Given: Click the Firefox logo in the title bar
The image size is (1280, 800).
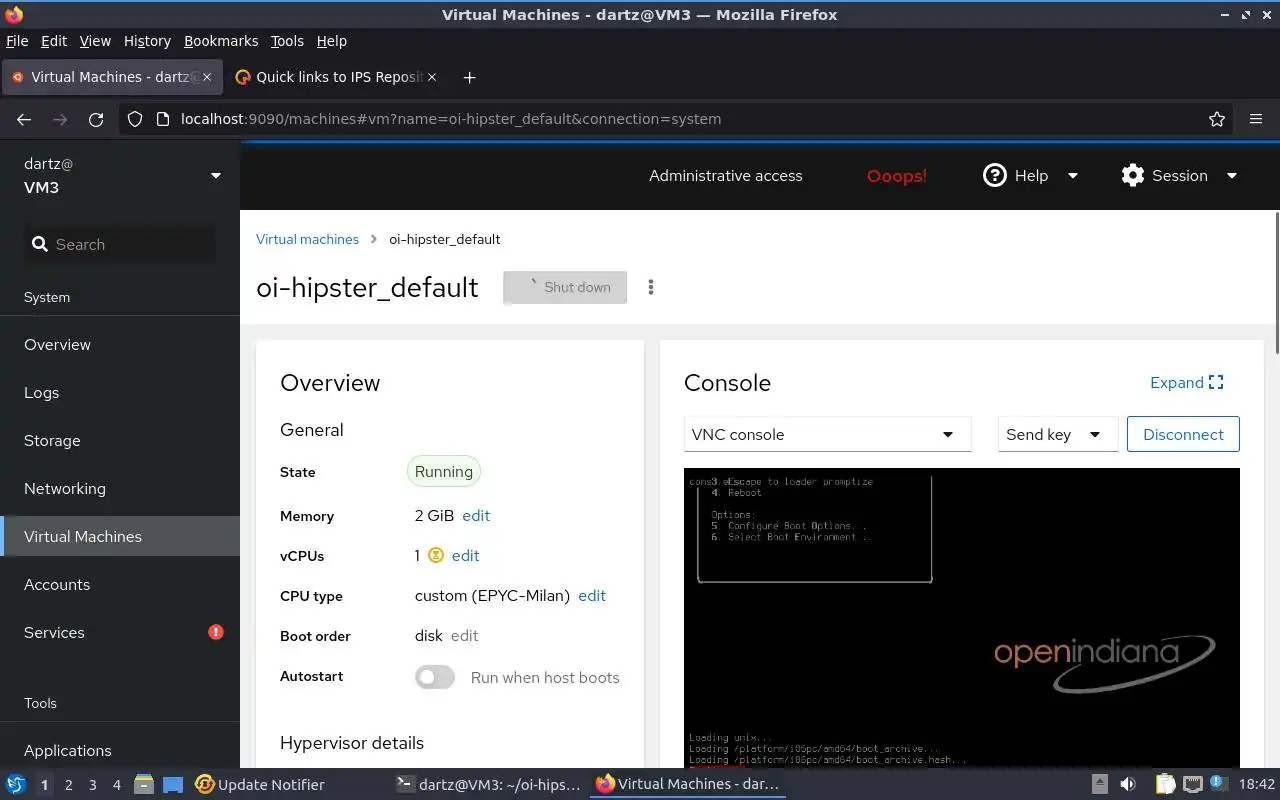Looking at the screenshot, I should pyautogui.click(x=13, y=14).
